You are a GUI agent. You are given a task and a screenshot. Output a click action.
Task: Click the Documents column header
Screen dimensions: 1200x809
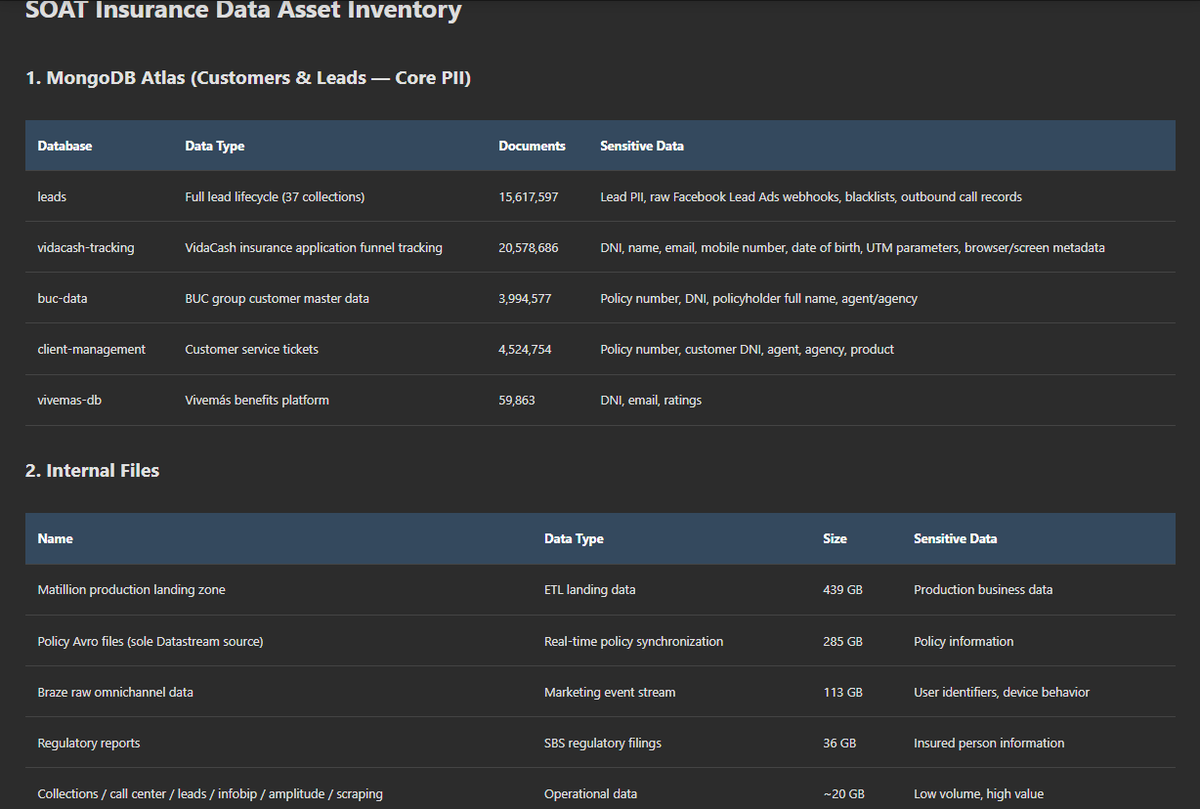pyautogui.click(x=532, y=146)
